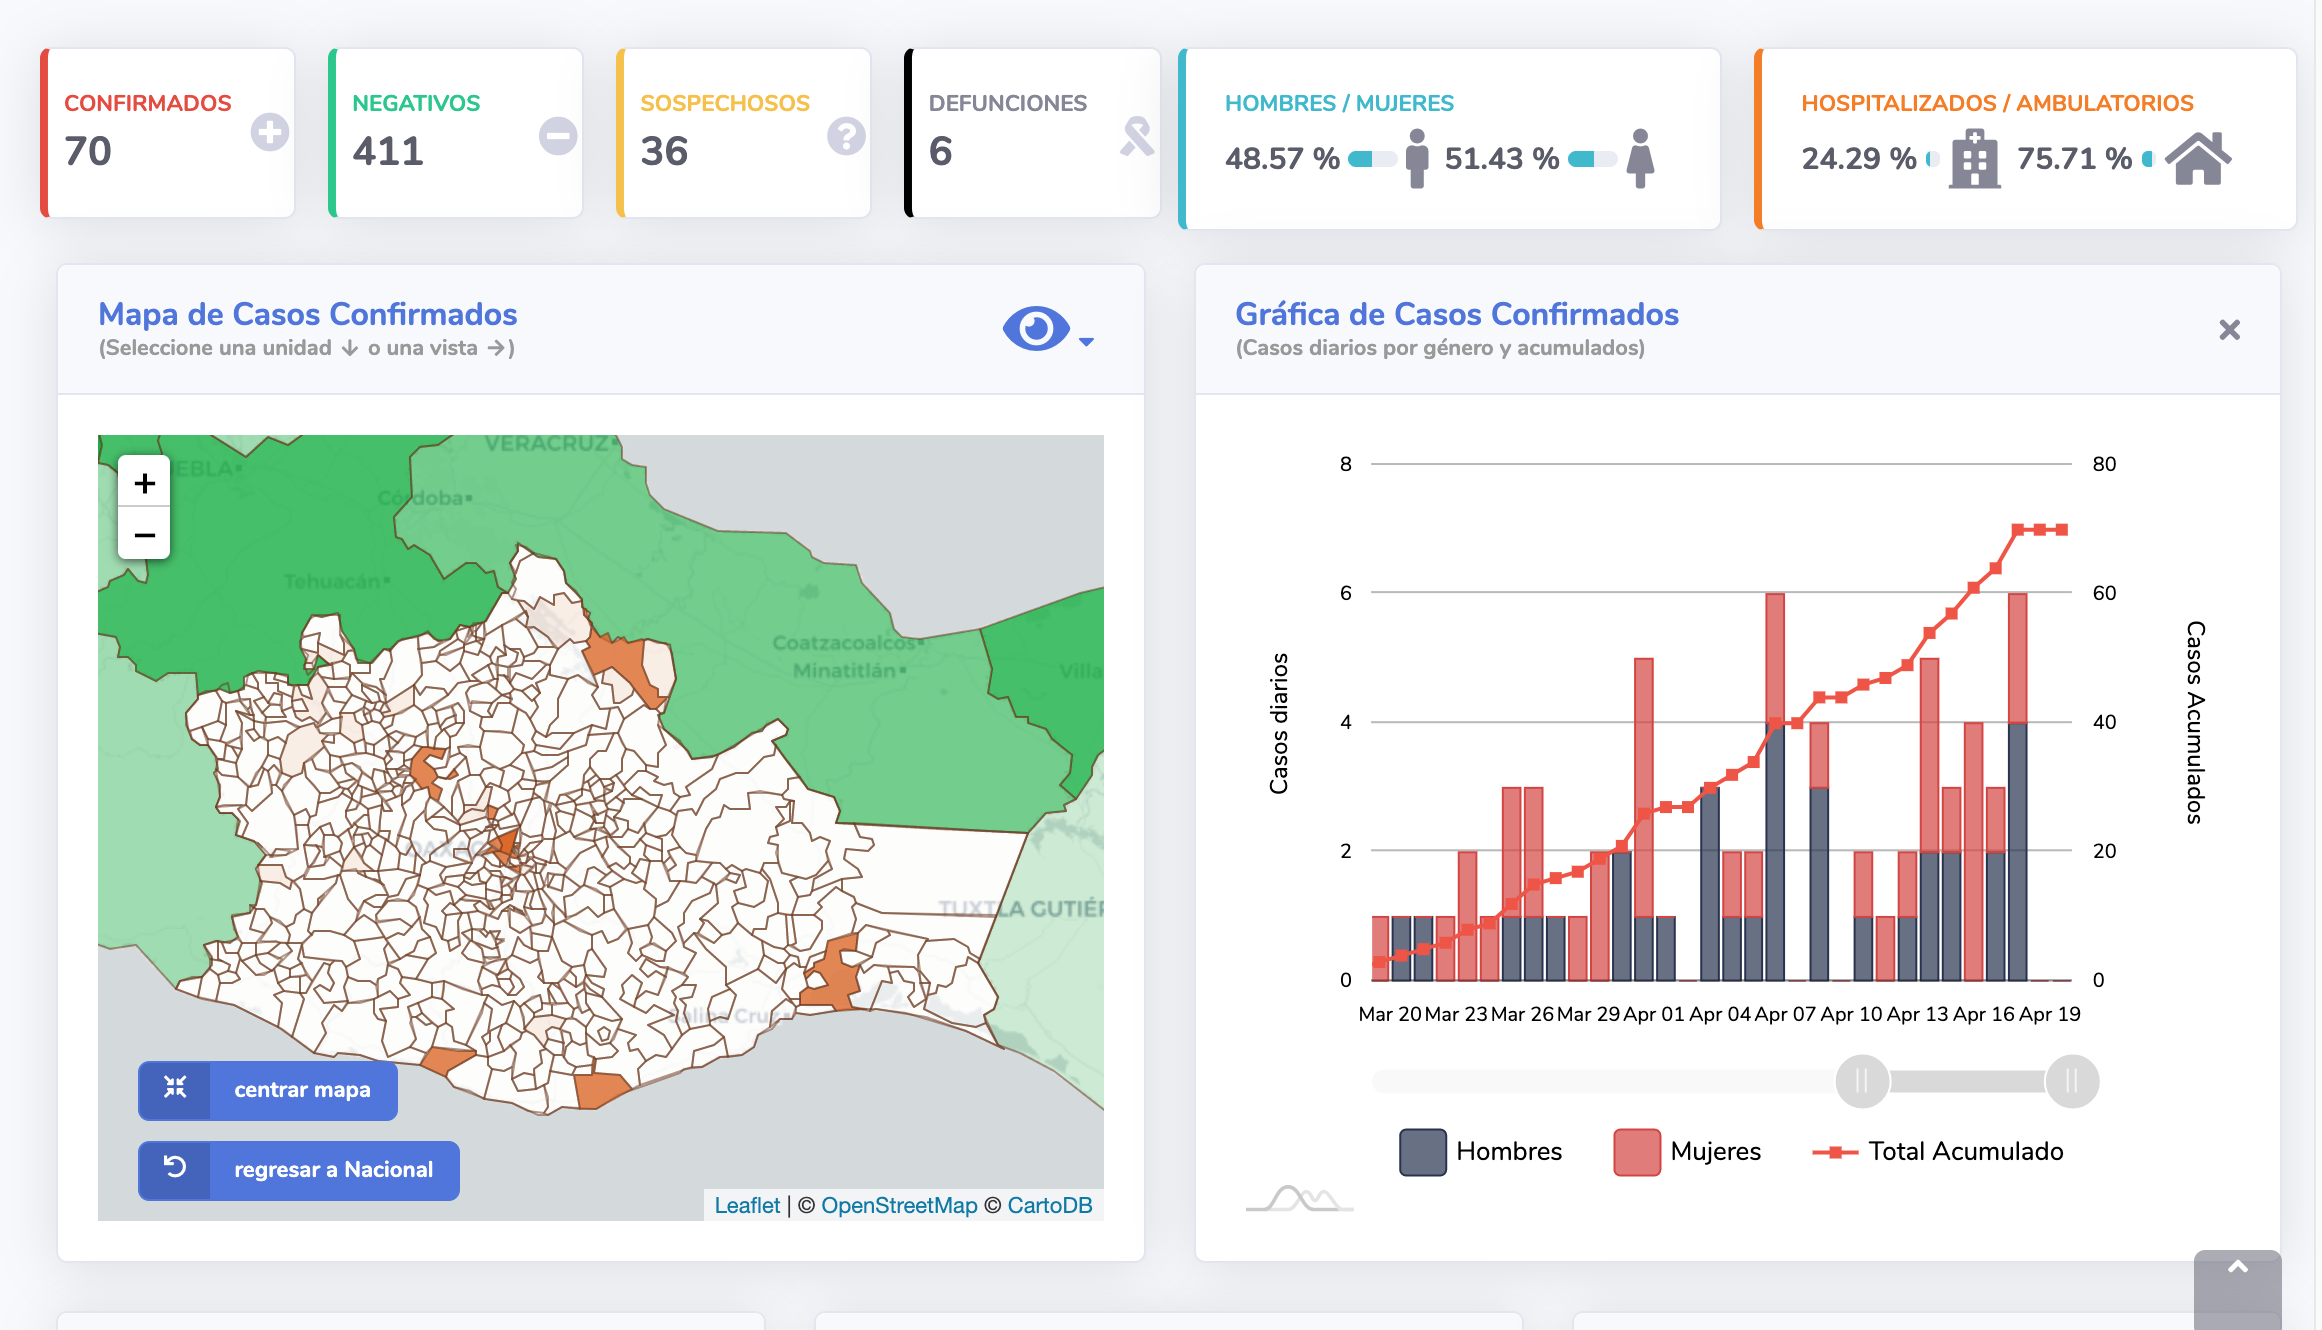The image size is (2322, 1330).
Task: Click the female figure icon
Action: (x=1640, y=158)
